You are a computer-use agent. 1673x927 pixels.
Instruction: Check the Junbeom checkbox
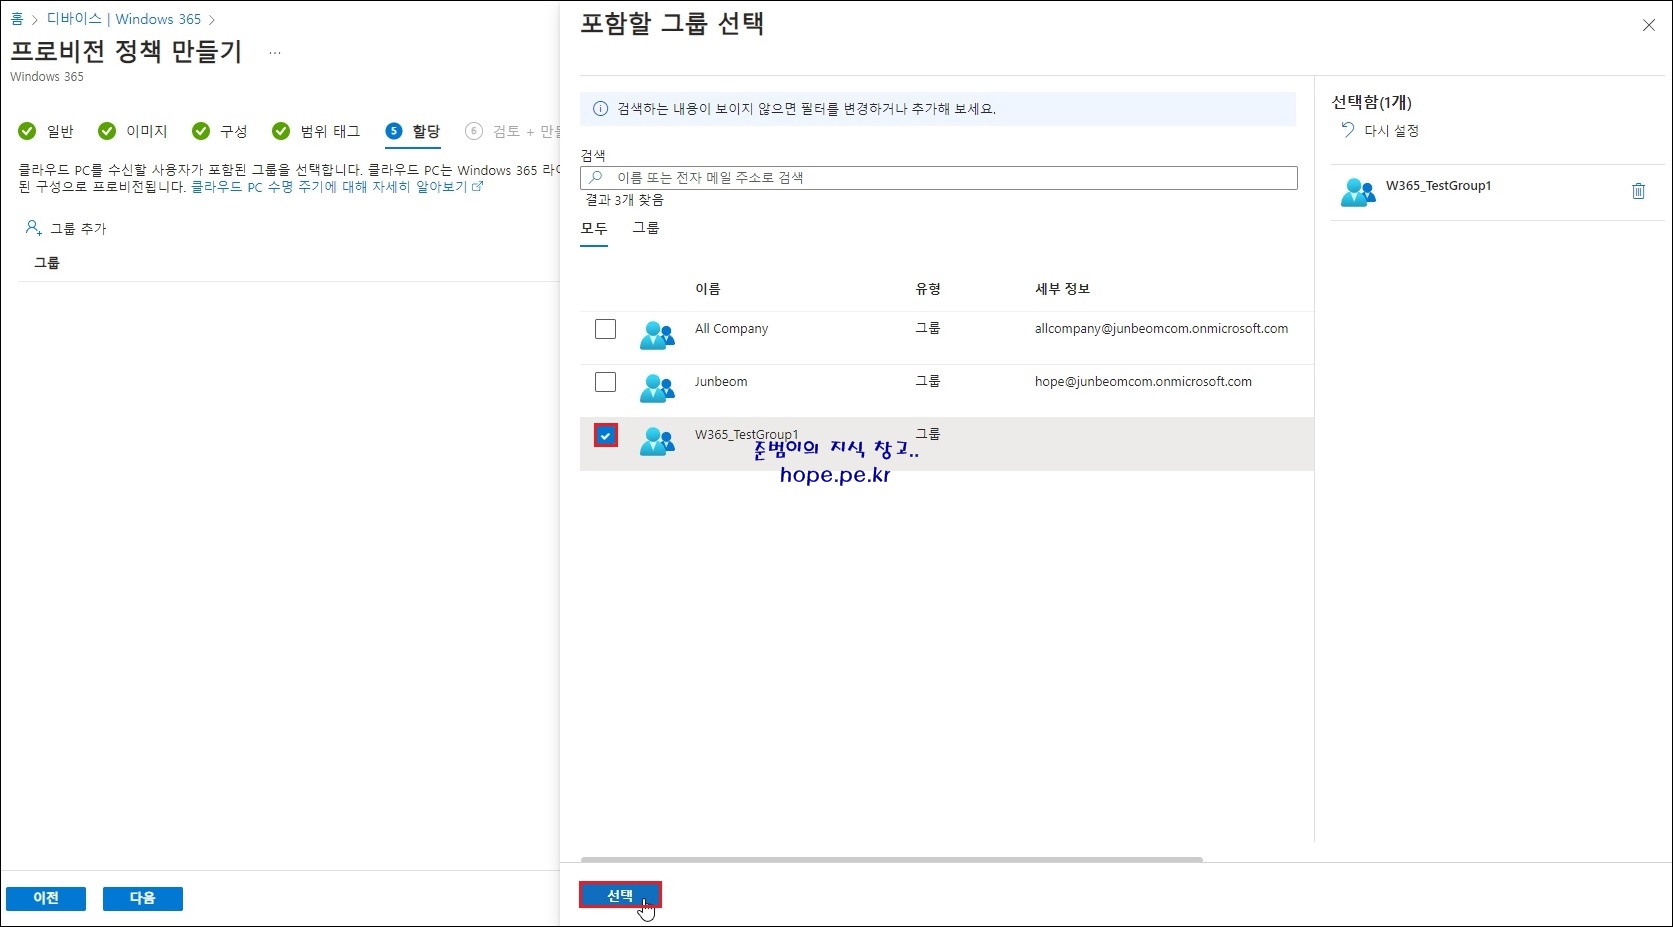tap(605, 382)
